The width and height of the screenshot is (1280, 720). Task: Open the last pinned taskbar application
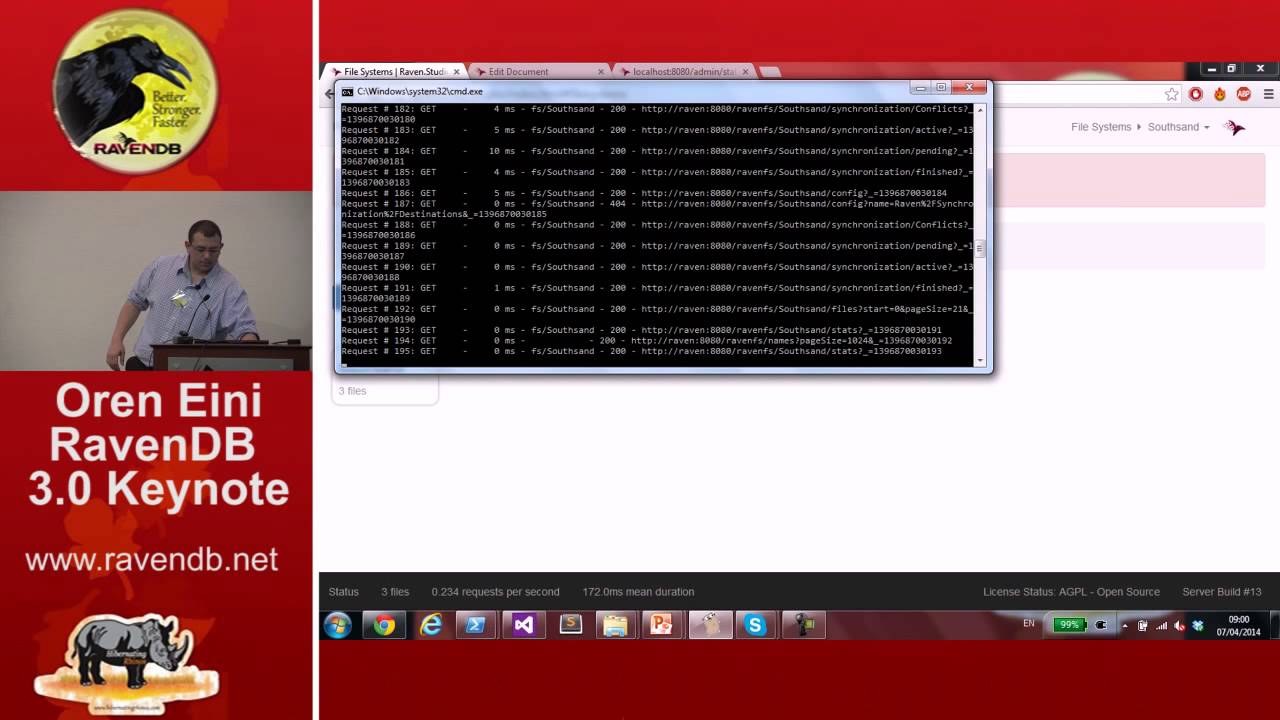[x=804, y=626]
